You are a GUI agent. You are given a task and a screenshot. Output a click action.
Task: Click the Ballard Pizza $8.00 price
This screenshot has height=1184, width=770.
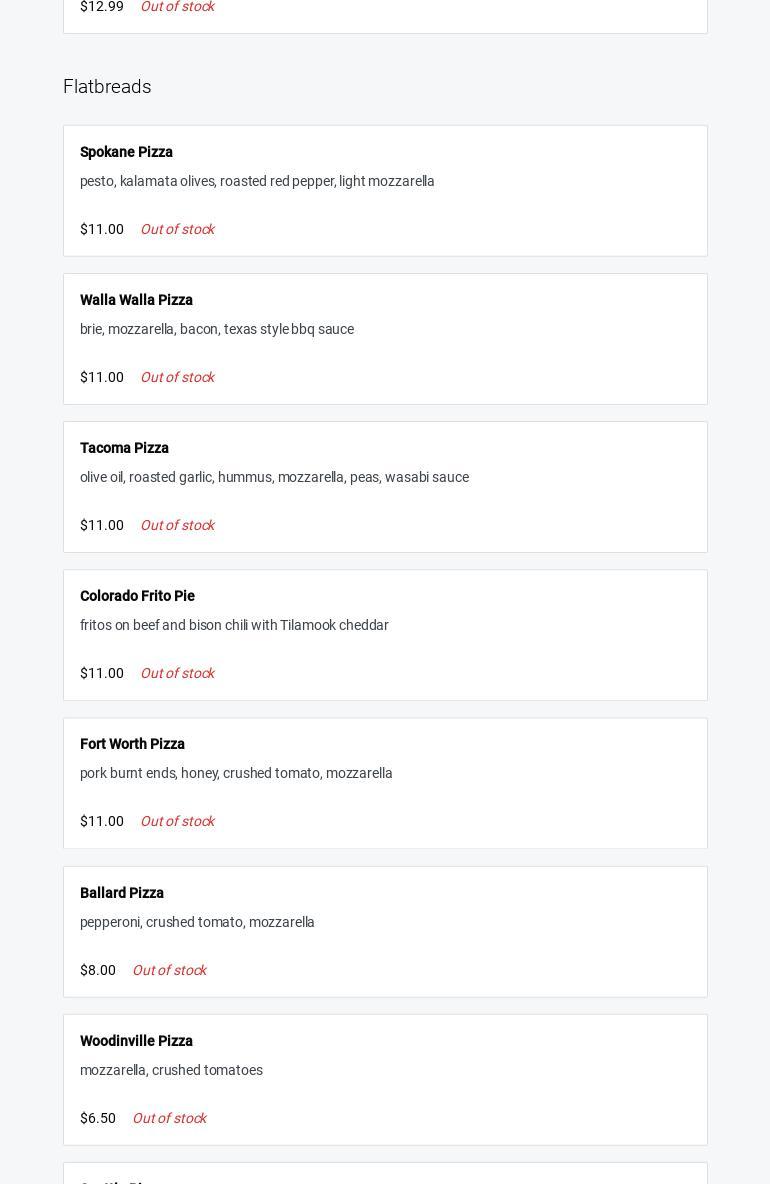(98, 970)
